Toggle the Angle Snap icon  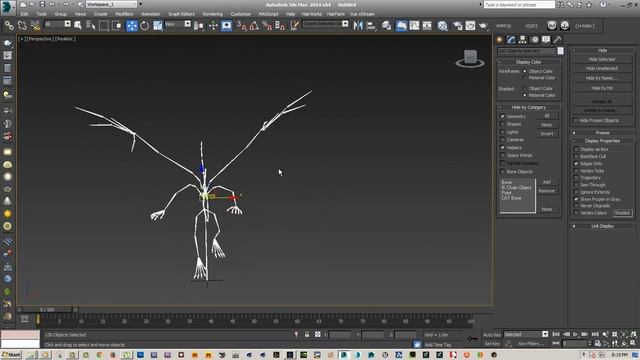(254, 26)
